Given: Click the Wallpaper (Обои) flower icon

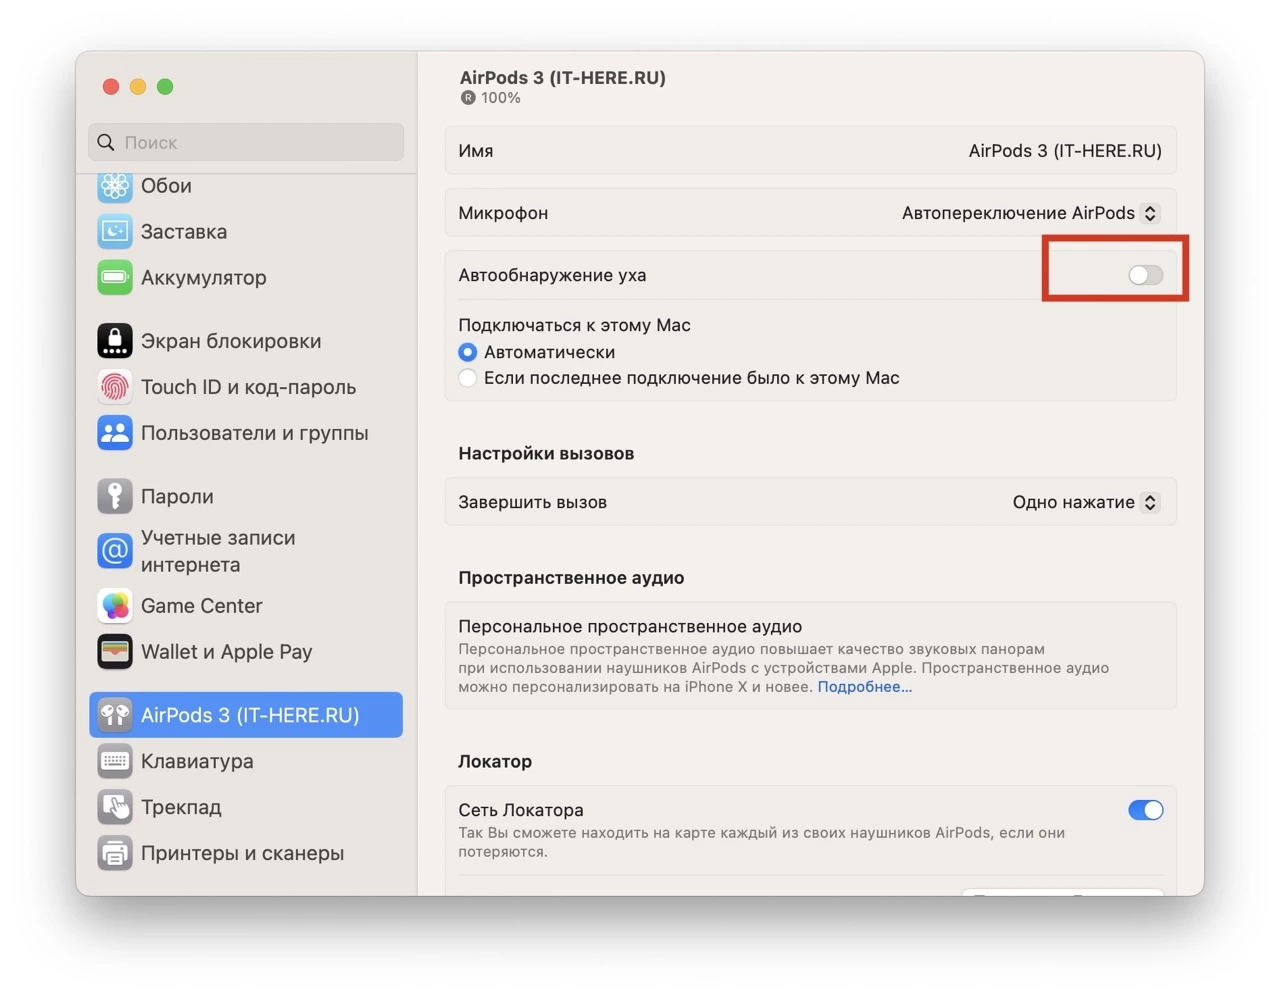Looking at the screenshot, I should click(115, 186).
